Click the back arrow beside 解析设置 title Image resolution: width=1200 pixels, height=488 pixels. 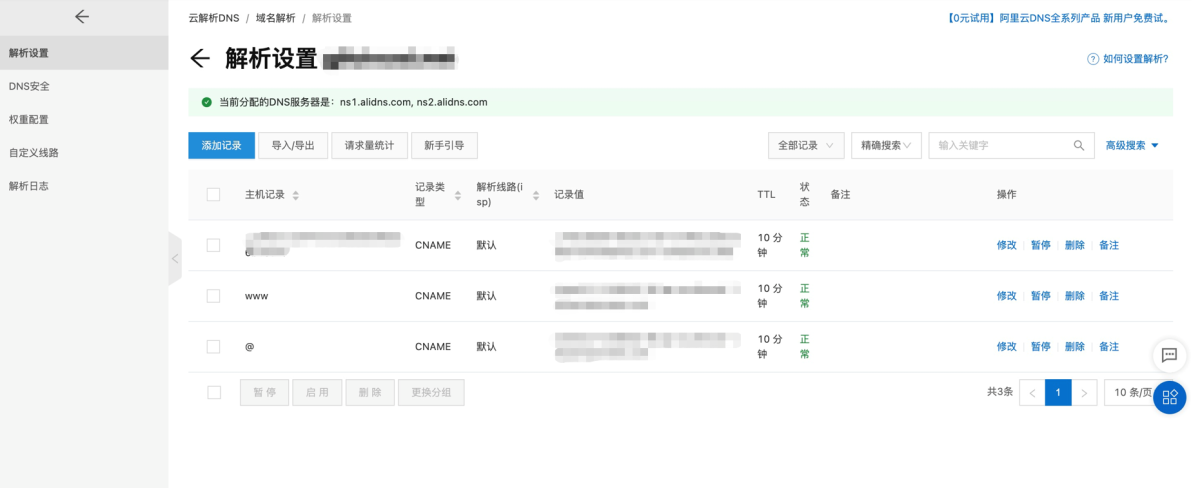200,59
